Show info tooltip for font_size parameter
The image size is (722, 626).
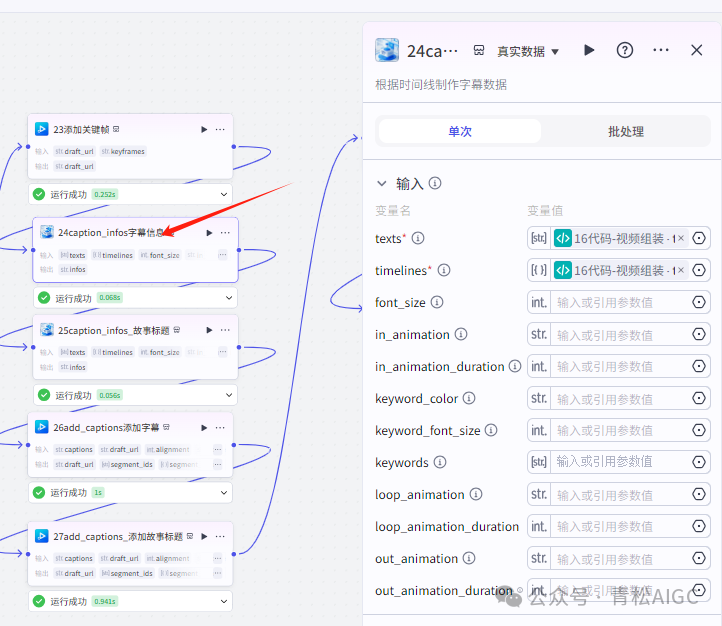tap(437, 302)
